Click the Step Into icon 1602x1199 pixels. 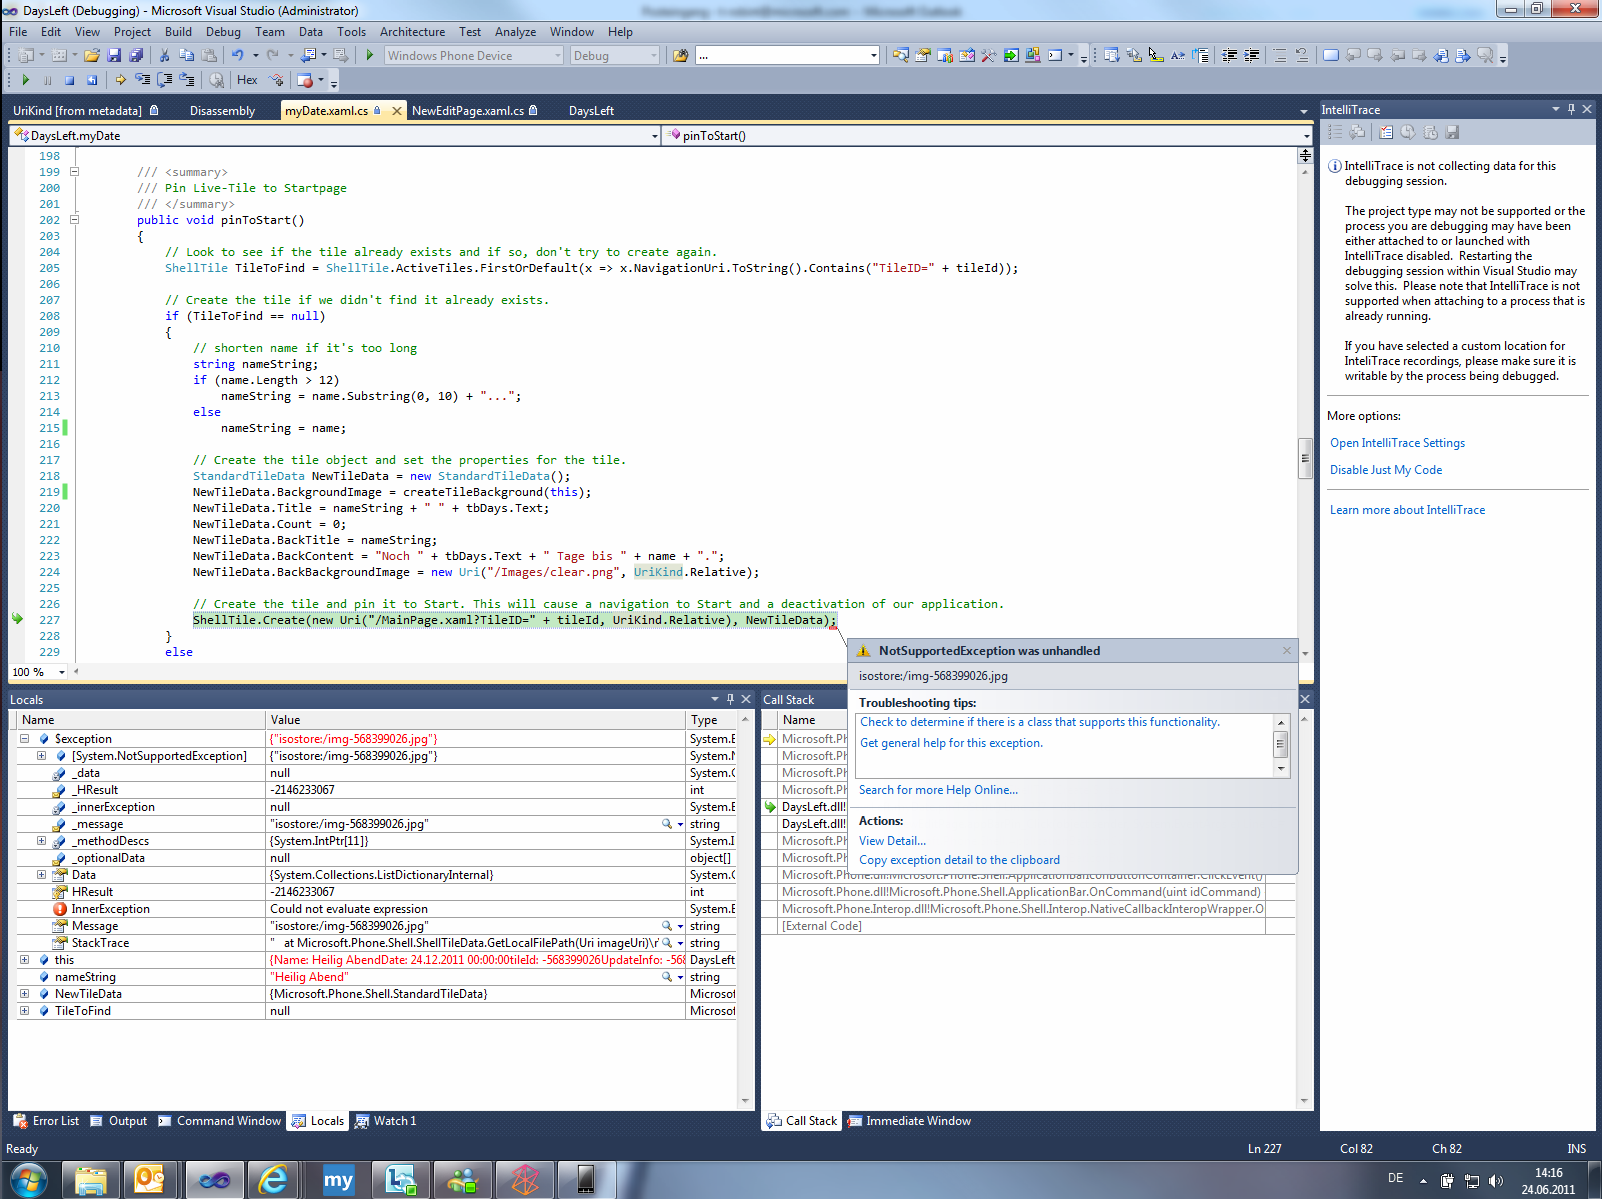click(x=143, y=79)
